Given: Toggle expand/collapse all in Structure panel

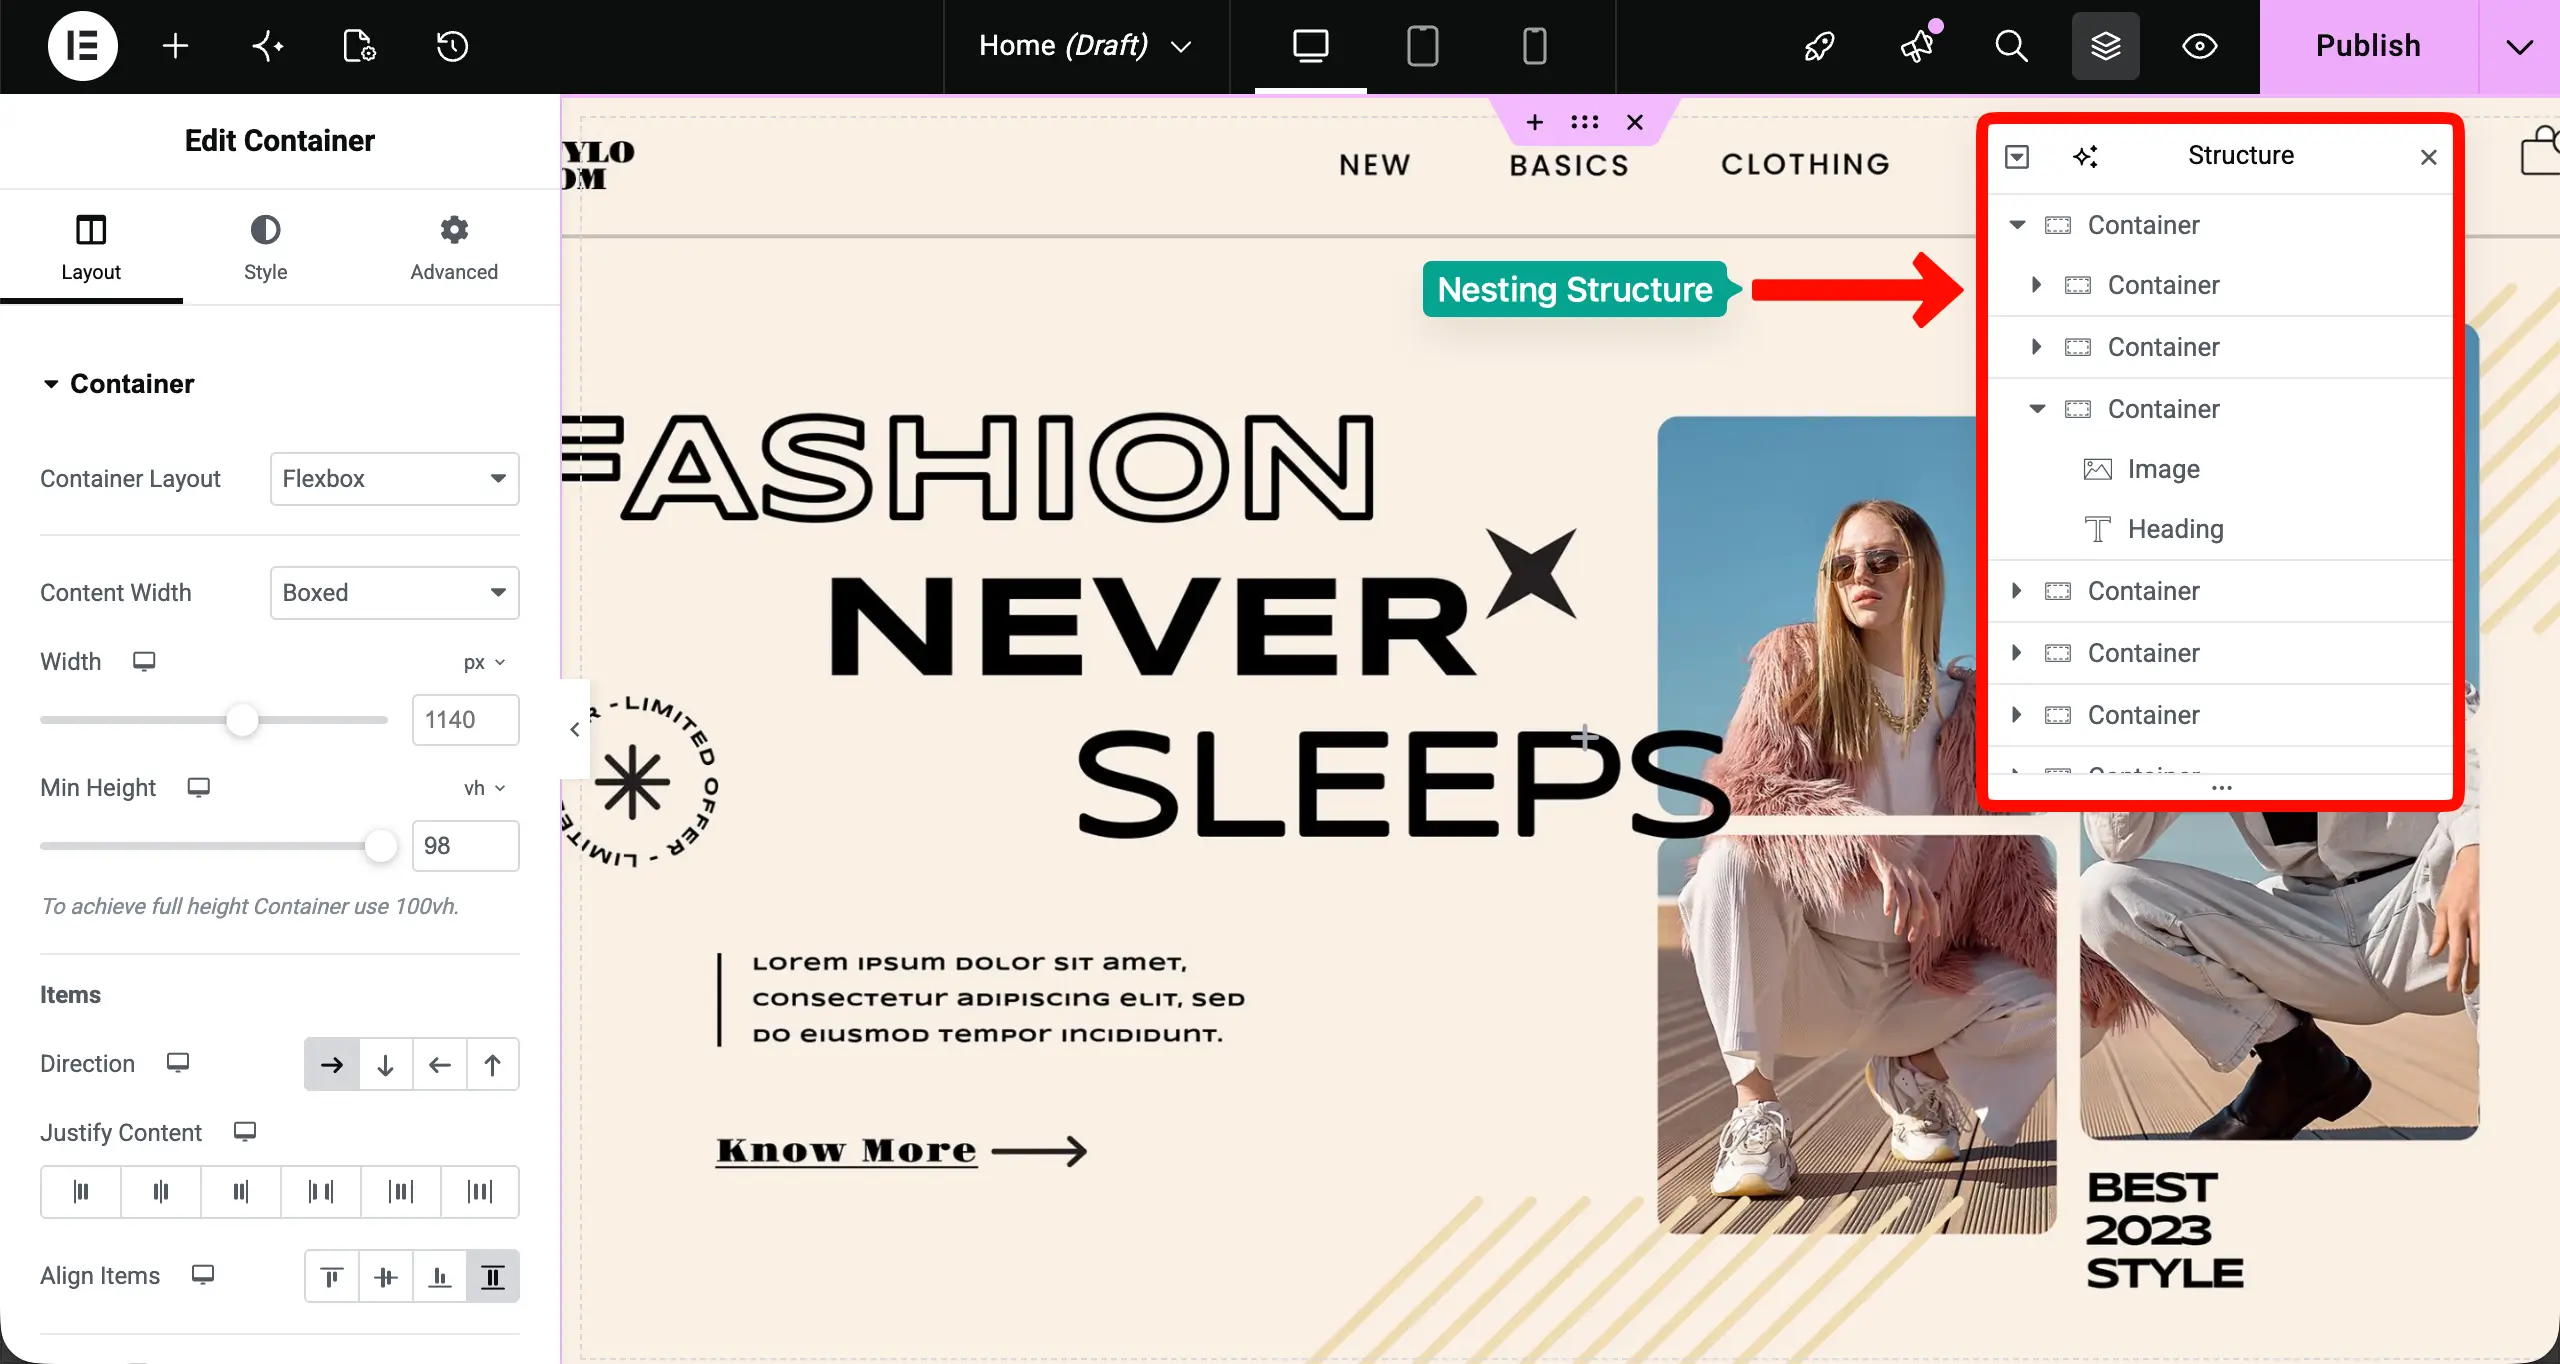Looking at the screenshot, I should 2017,157.
